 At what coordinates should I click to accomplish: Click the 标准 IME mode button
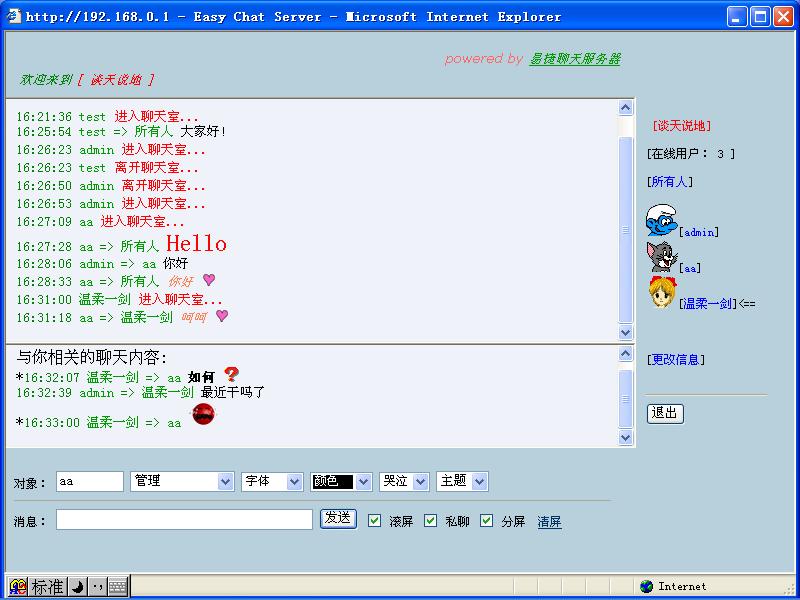(47, 587)
